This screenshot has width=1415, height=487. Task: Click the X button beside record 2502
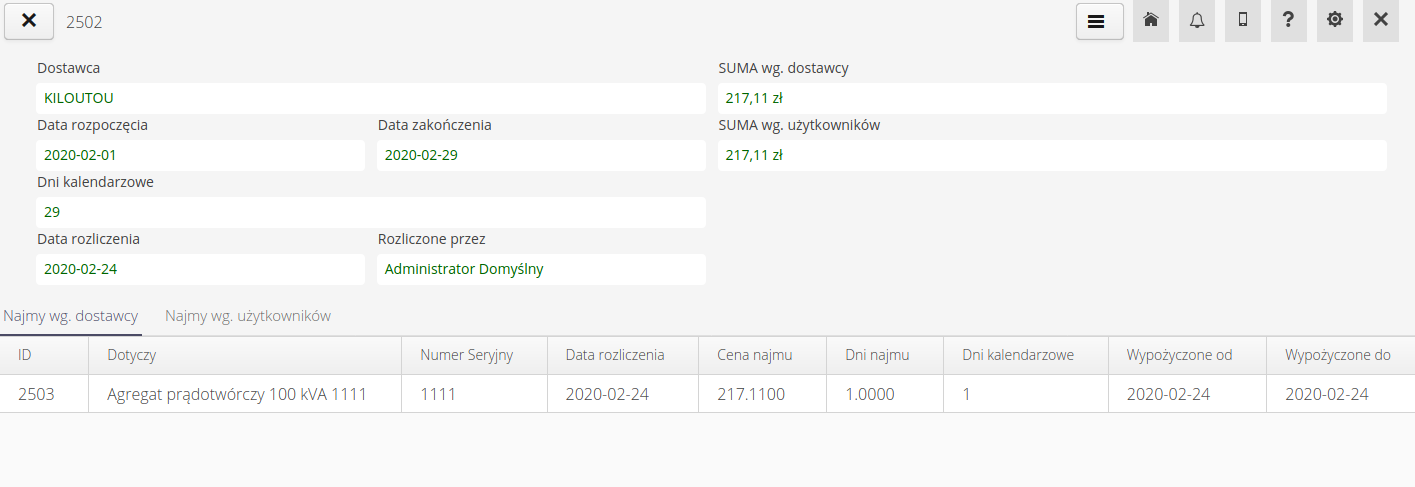click(29, 21)
